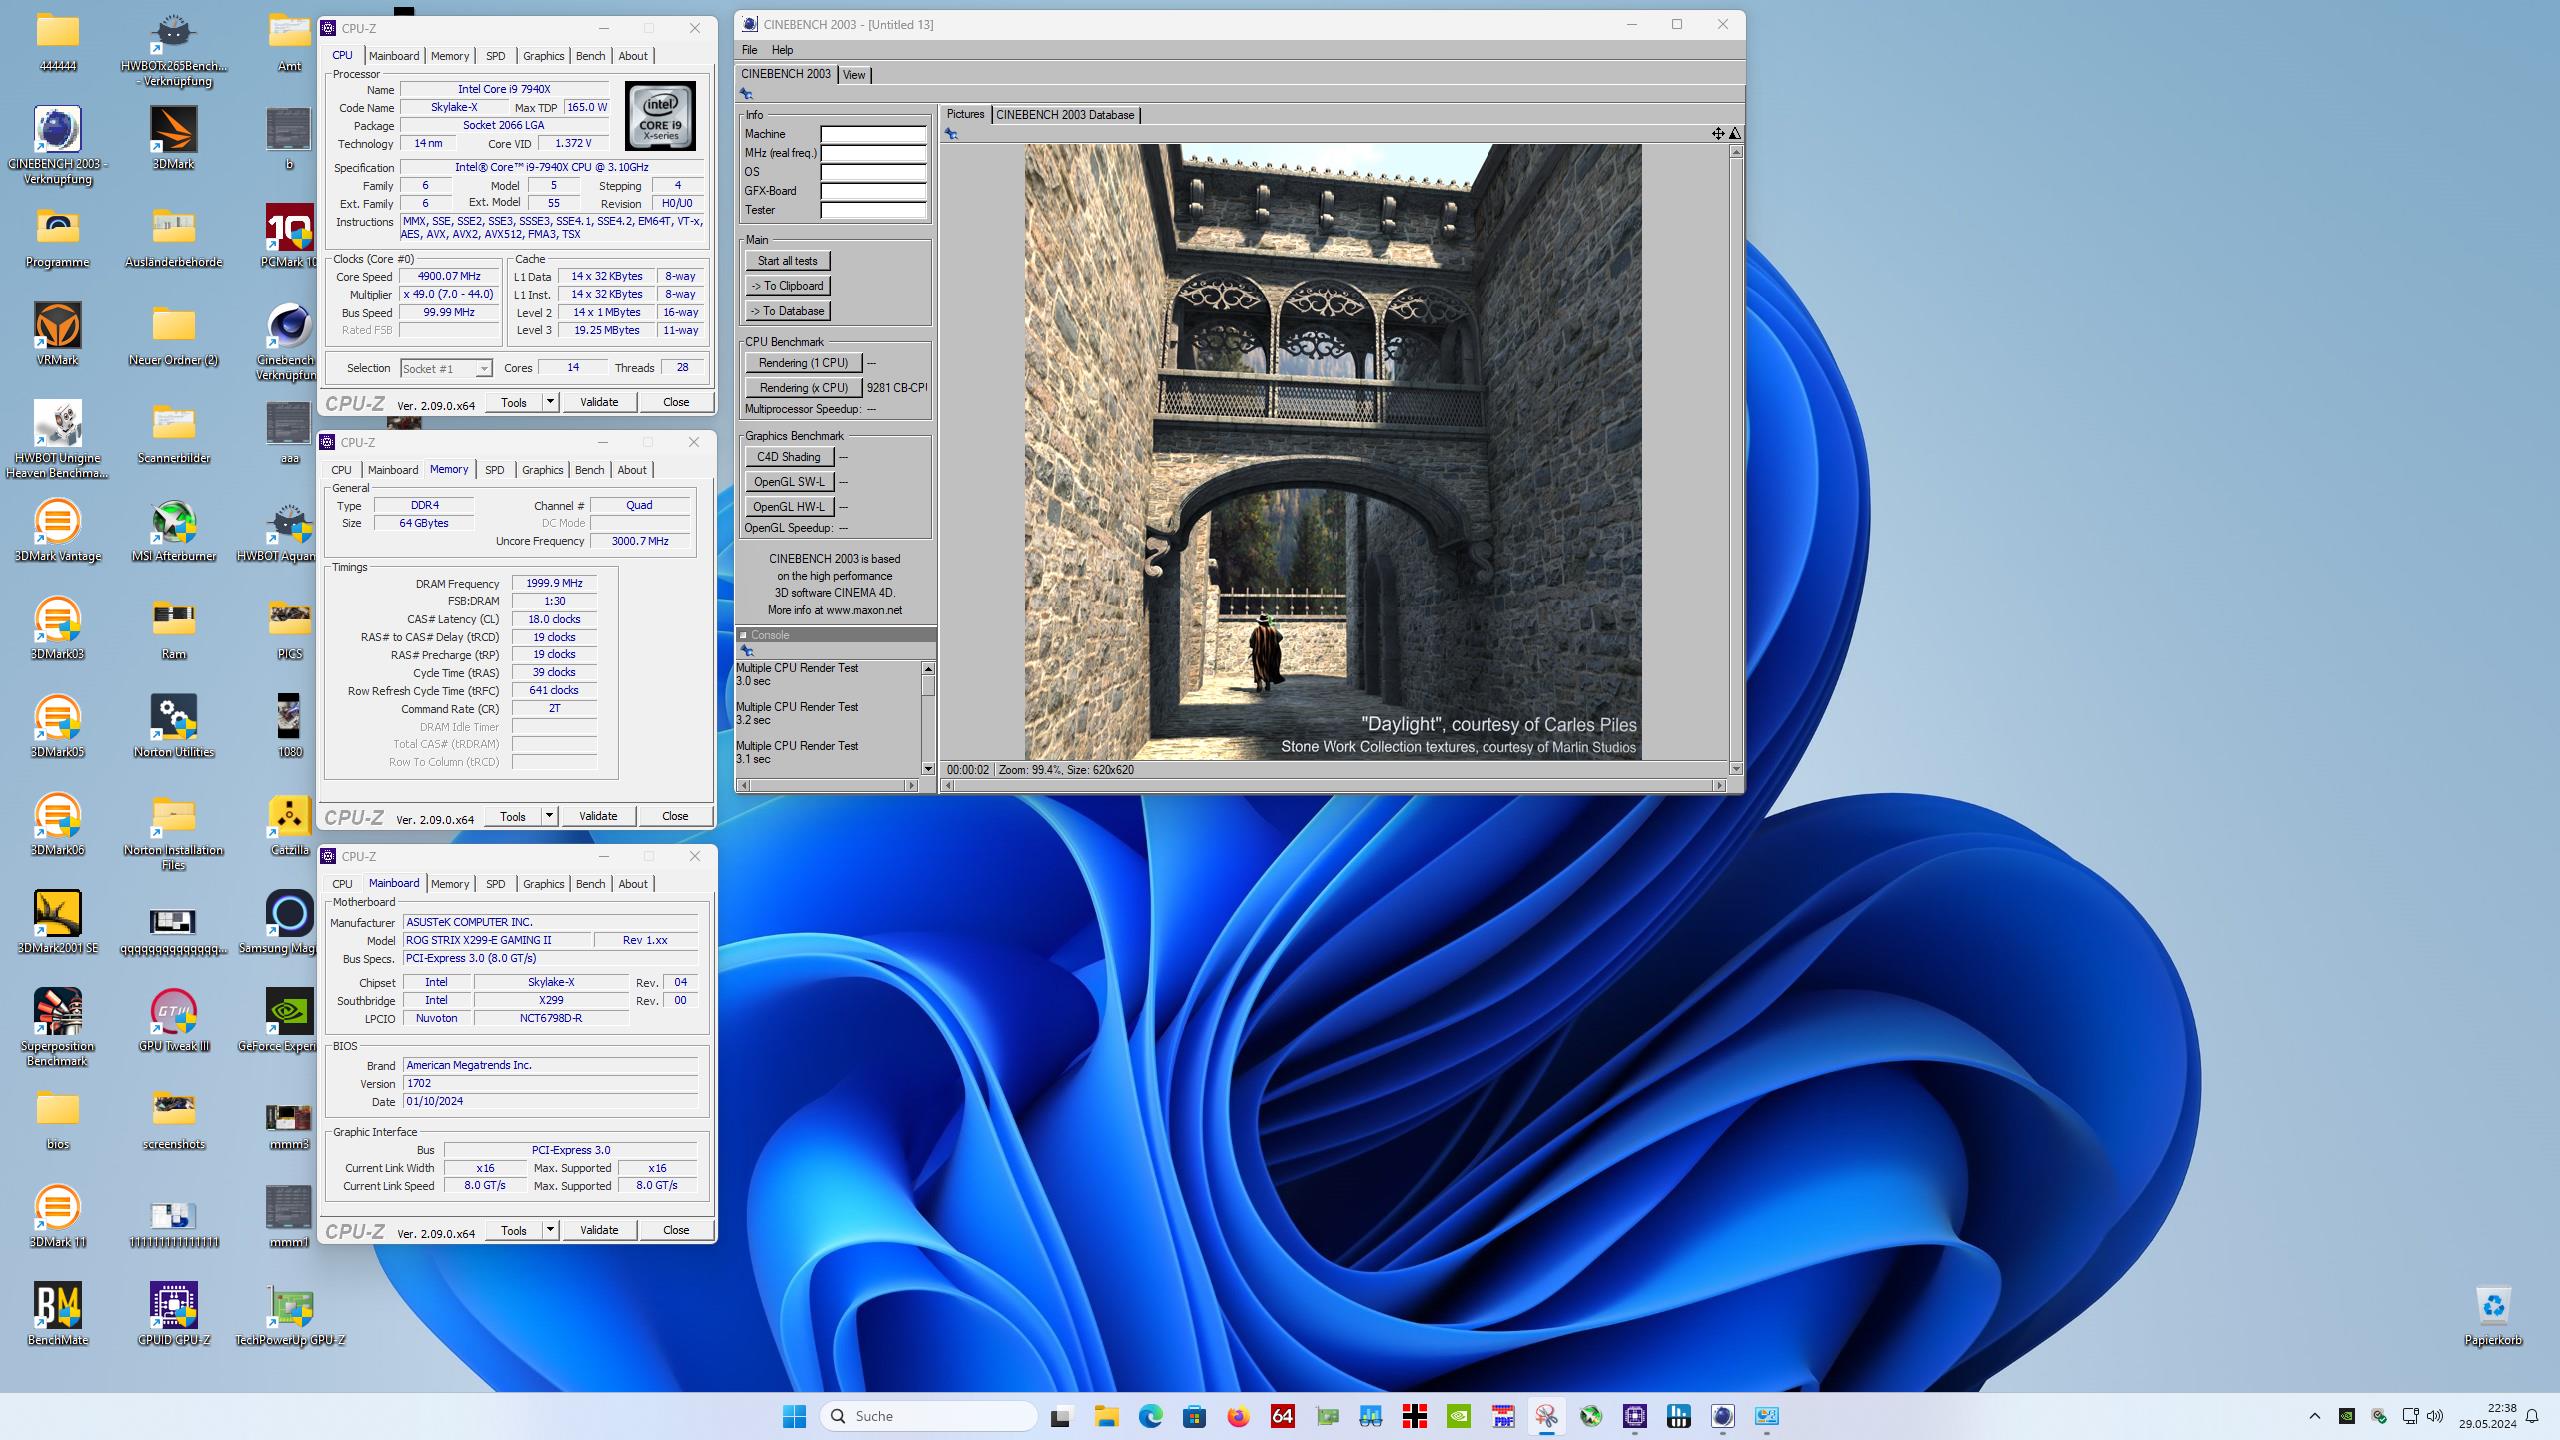This screenshot has height=1440, width=2560.
Task: Click Validate in the CPU tab window
Action: point(599,402)
